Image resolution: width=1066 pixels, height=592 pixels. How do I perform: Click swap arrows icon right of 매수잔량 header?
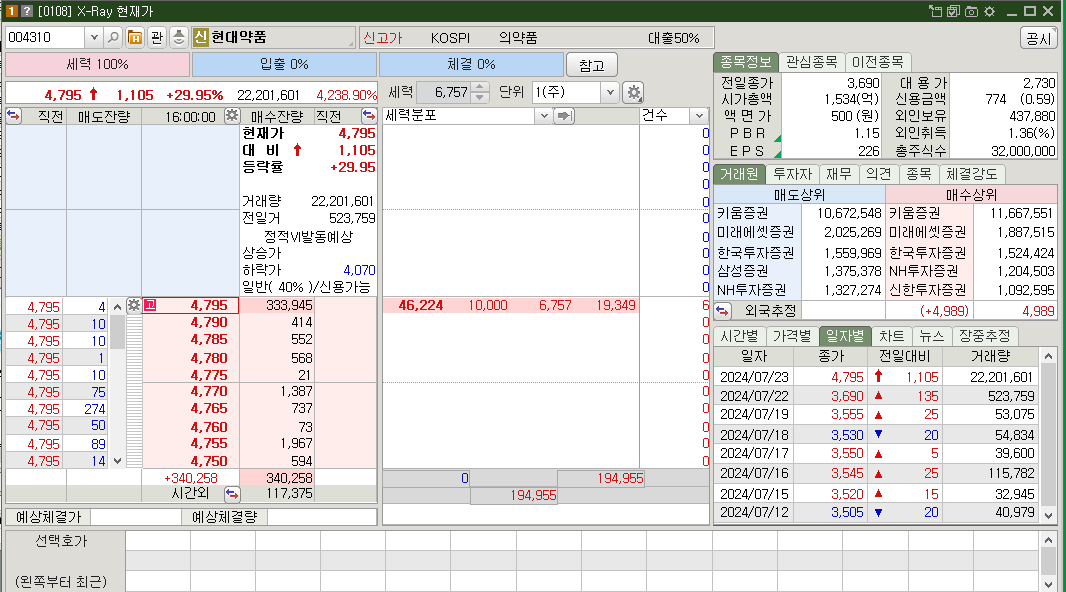[368, 116]
